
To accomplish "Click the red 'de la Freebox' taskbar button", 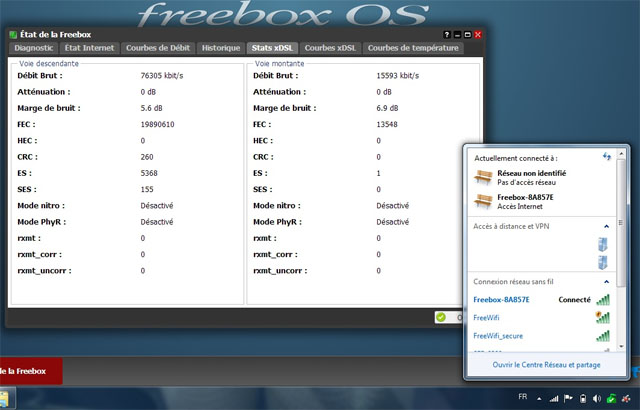I will tap(31, 371).
